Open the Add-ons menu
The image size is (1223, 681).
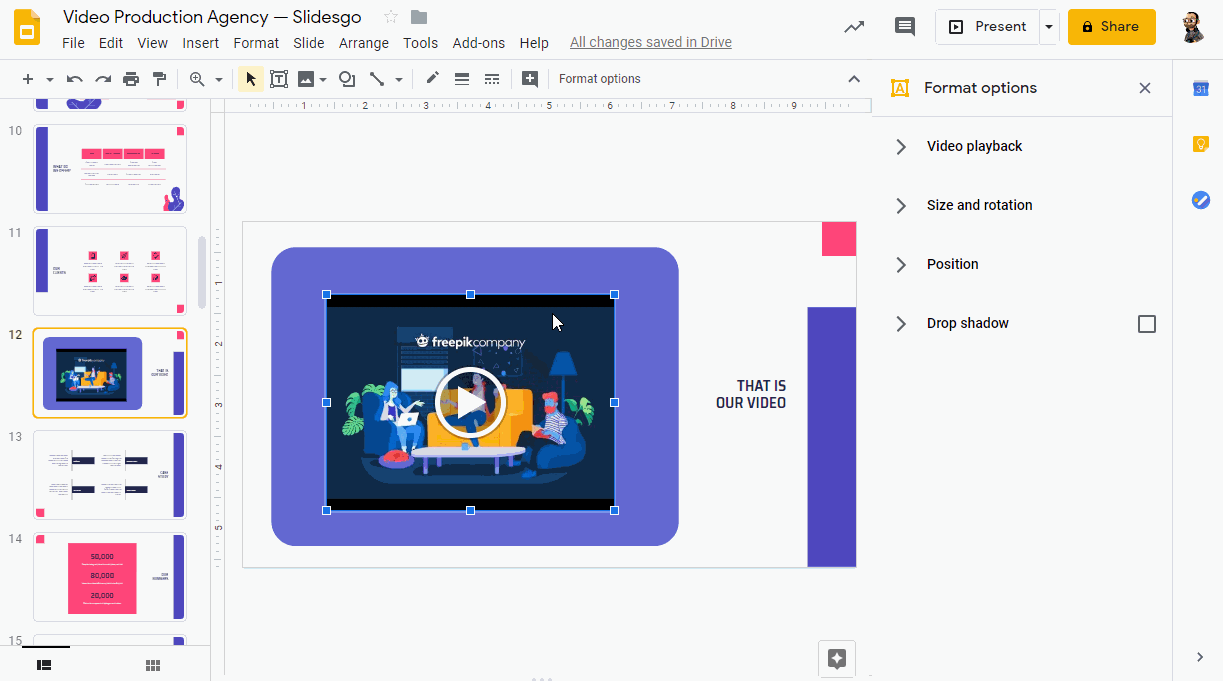479,43
